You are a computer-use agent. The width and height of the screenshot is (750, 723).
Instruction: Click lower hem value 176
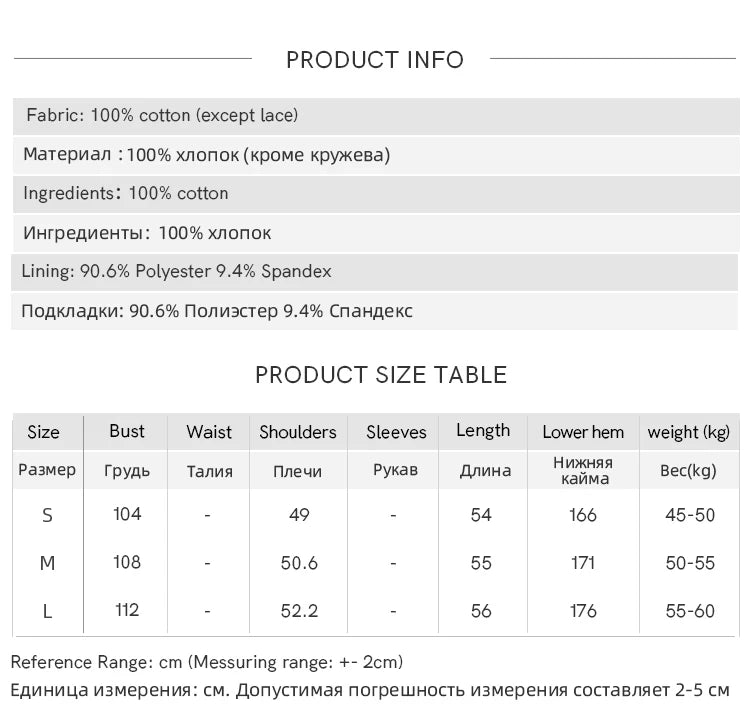(583, 611)
